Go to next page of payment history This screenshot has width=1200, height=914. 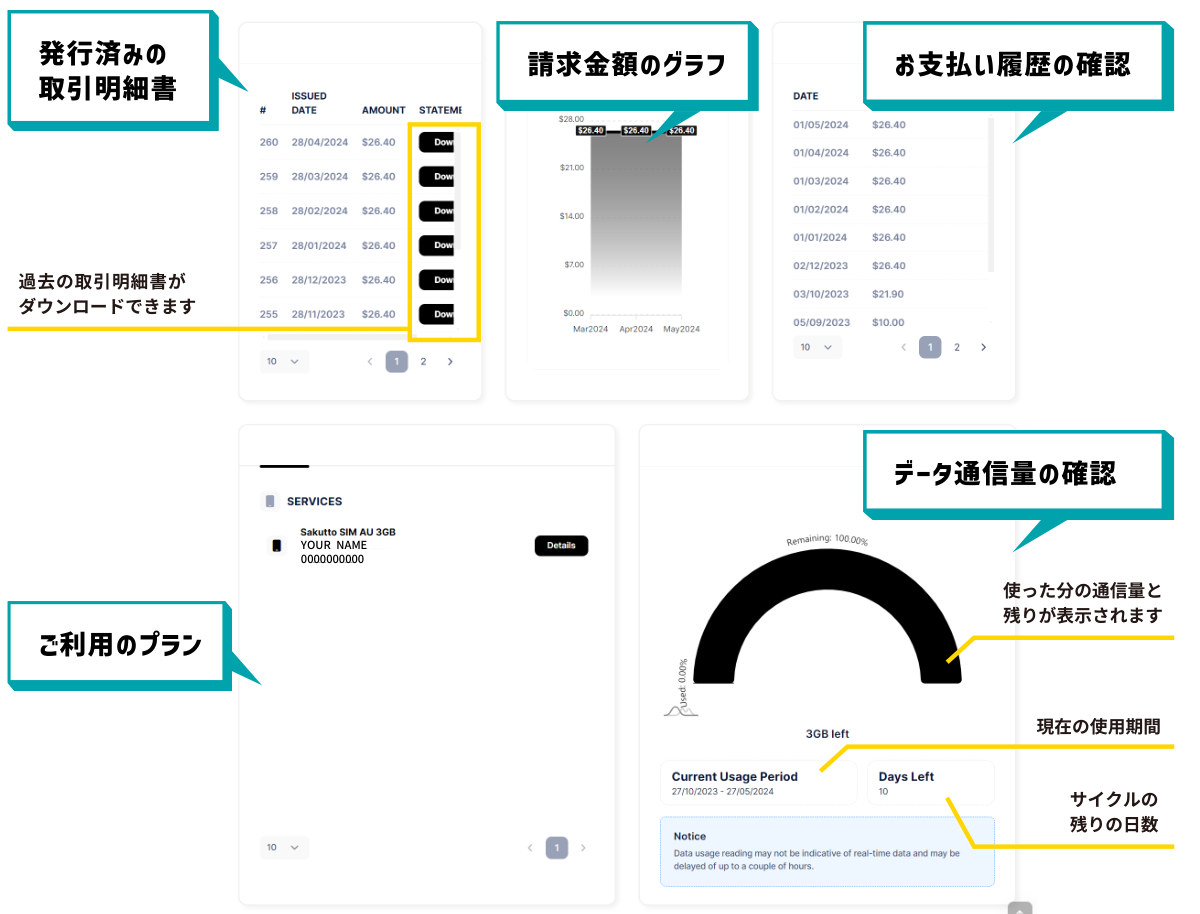[984, 347]
